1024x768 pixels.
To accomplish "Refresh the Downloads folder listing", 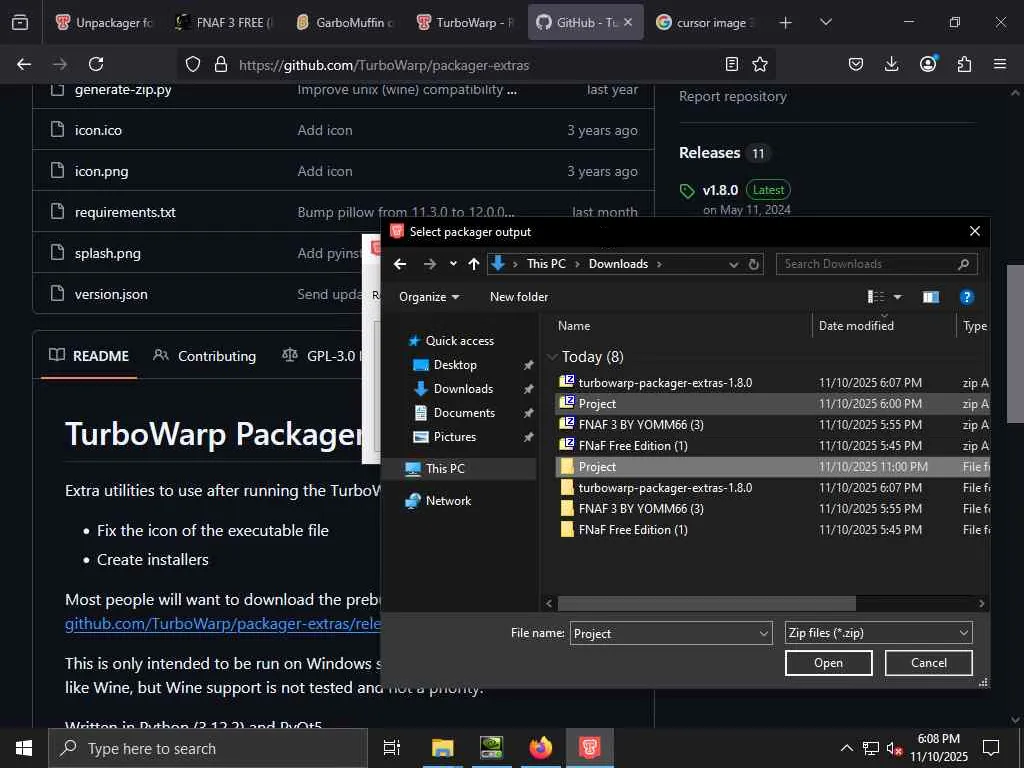I will tap(754, 264).
